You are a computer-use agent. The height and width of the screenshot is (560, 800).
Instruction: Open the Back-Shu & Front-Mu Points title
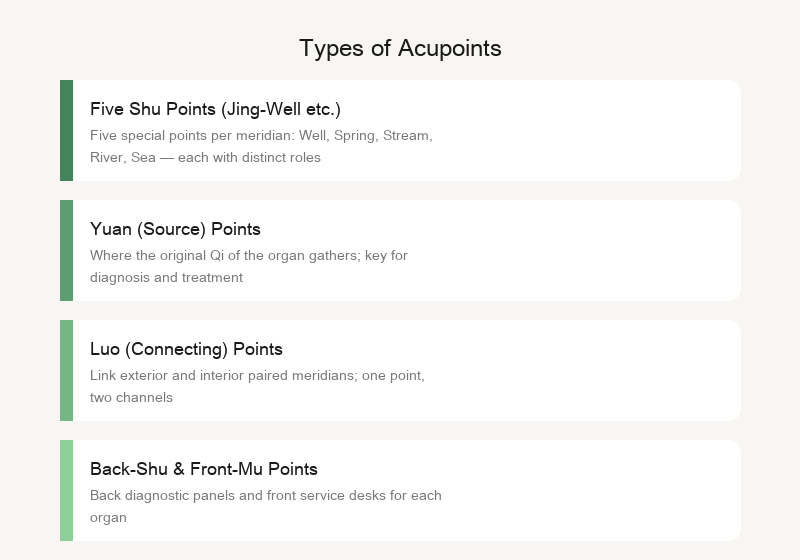pyautogui.click(x=204, y=469)
